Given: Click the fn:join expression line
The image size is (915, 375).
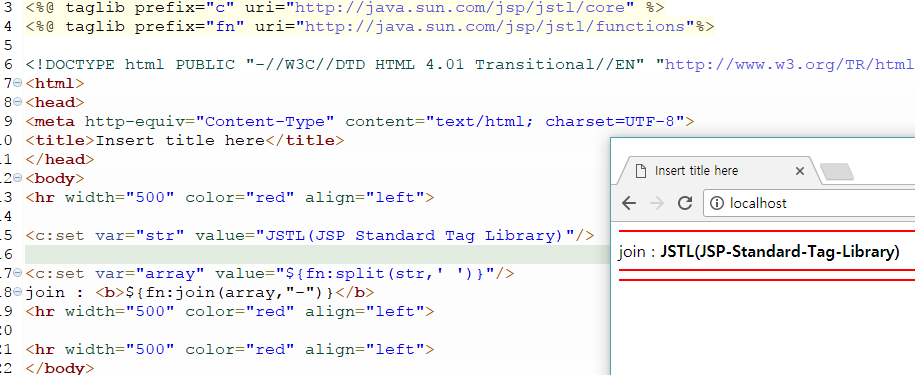Looking at the screenshot, I should (x=200, y=292).
